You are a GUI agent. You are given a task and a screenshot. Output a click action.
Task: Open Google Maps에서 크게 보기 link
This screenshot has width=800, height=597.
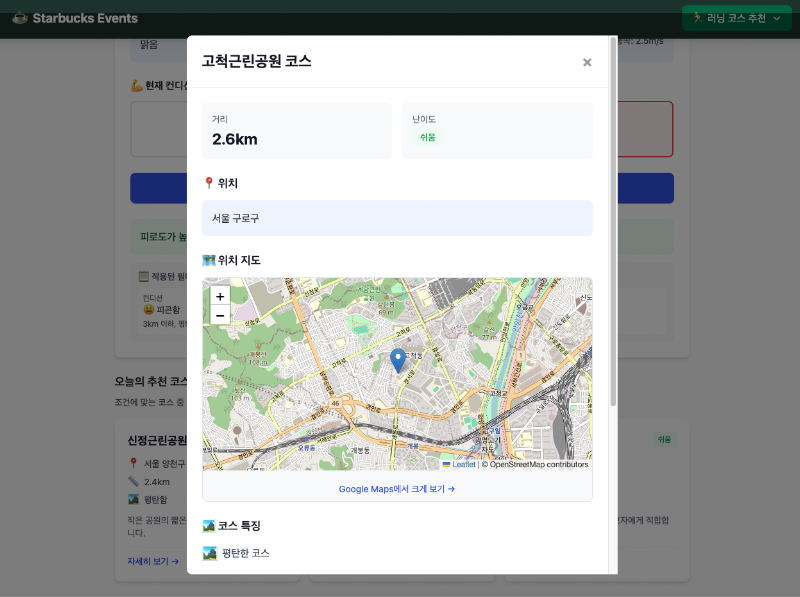[x=397, y=489]
